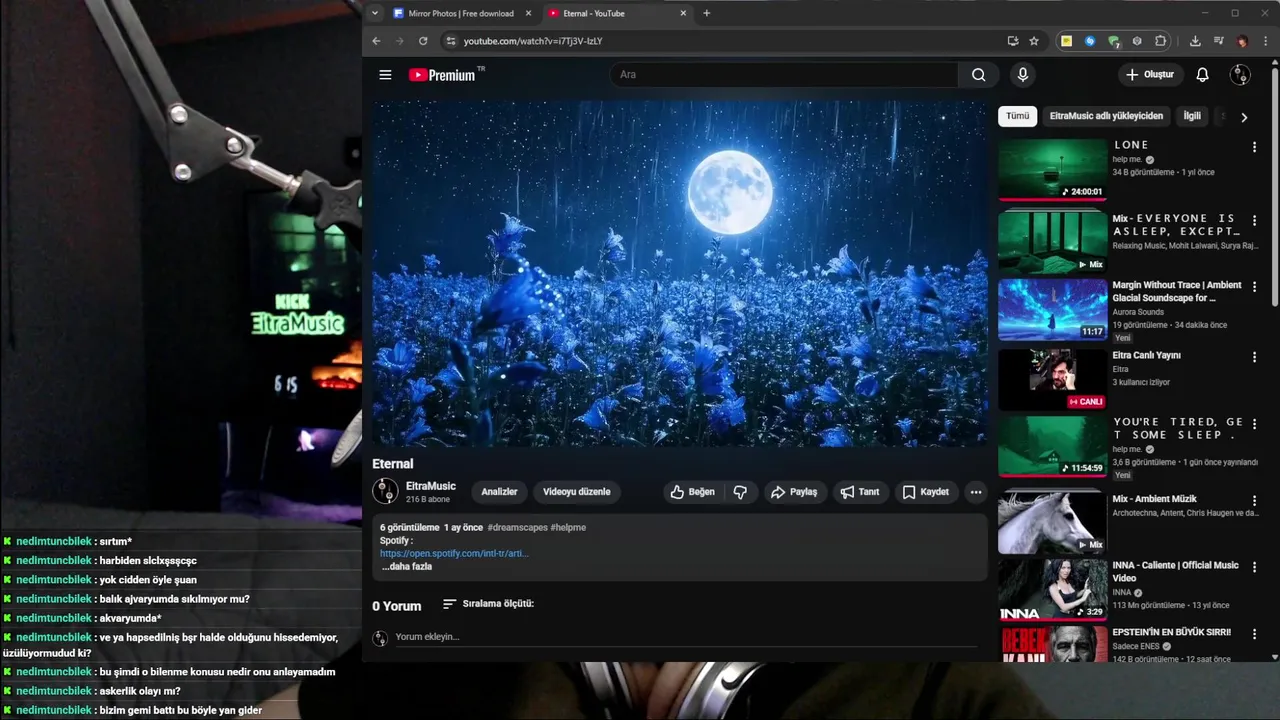
Task: Save the video with Kaydet
Action: (x=926, y=492)
